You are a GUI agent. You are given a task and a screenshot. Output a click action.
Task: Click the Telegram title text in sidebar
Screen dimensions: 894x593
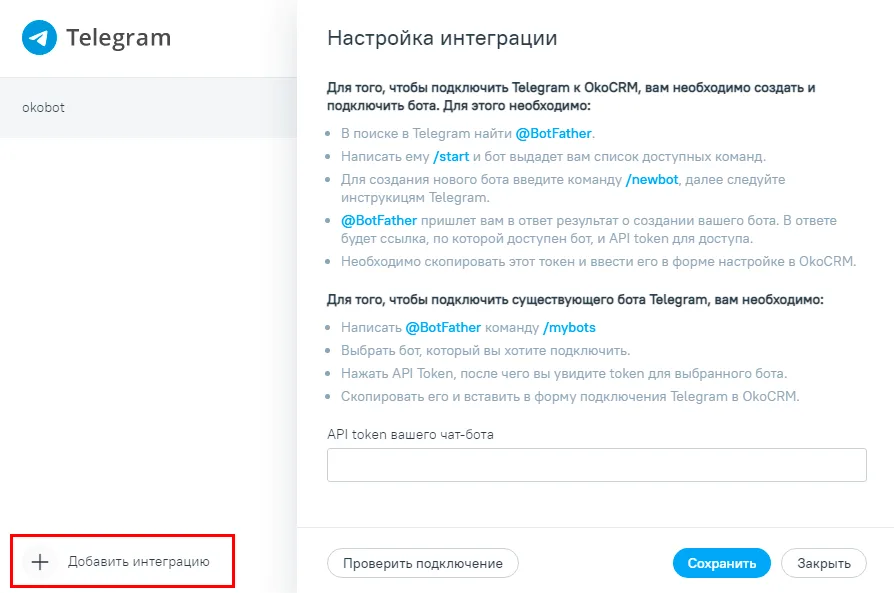coord(119,38)
